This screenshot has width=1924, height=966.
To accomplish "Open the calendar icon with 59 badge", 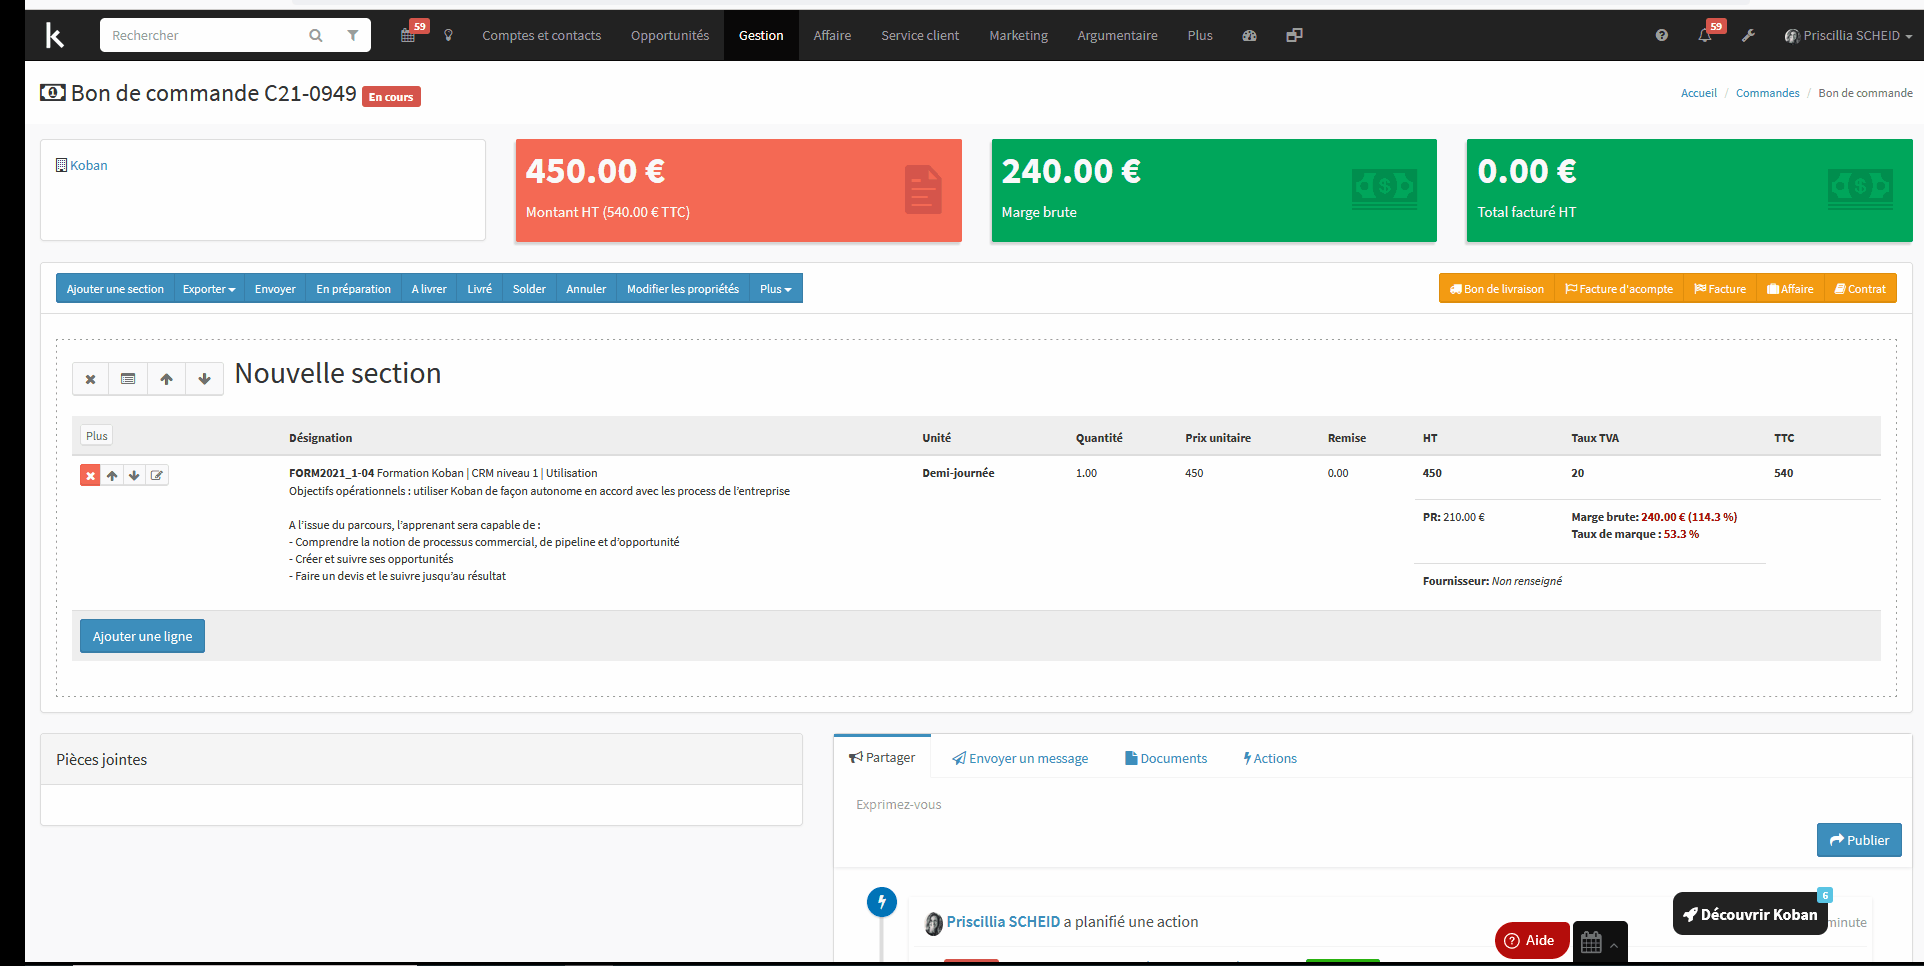I will pos(409,35).
